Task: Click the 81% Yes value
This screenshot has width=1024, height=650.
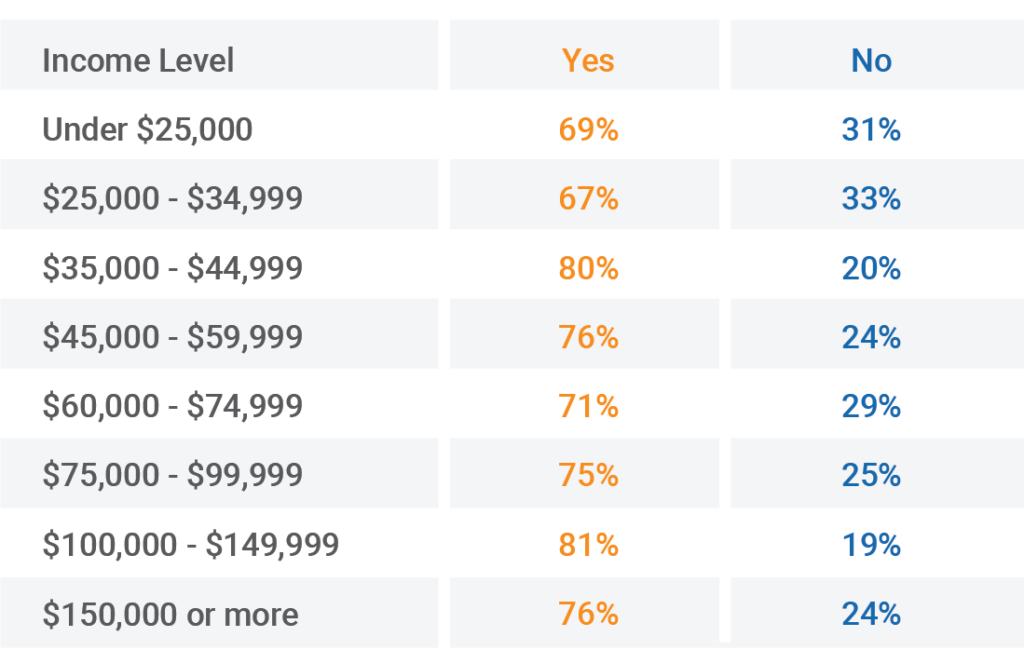Action: click(x=588, y=545)
